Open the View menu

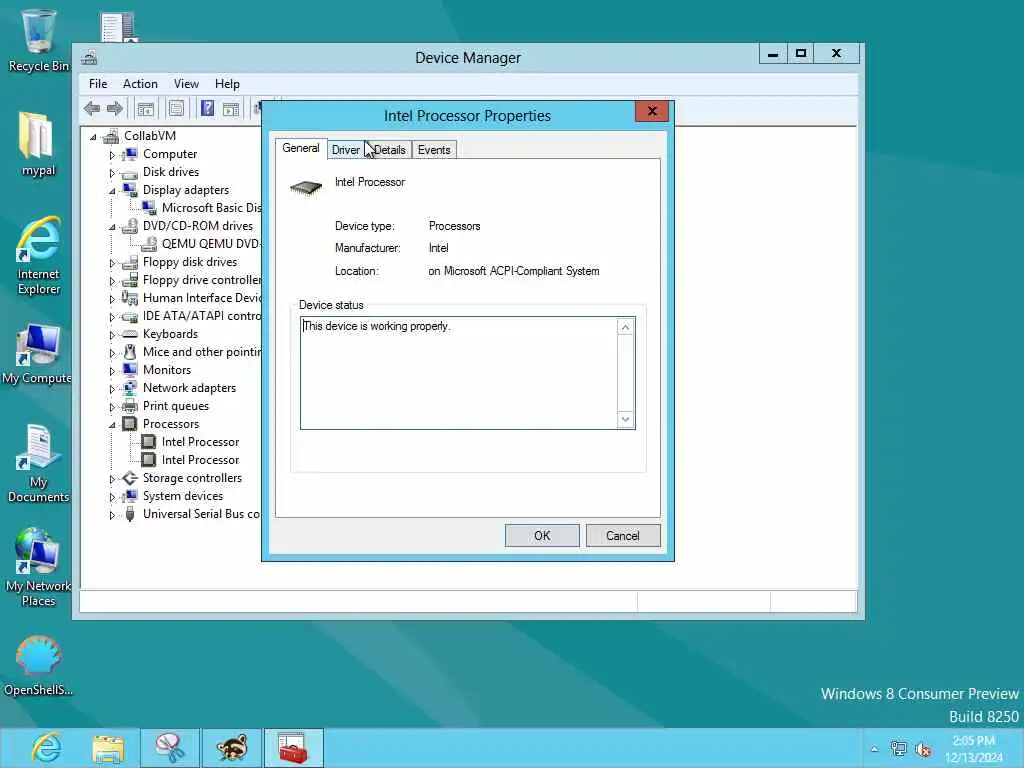point(186,84)
